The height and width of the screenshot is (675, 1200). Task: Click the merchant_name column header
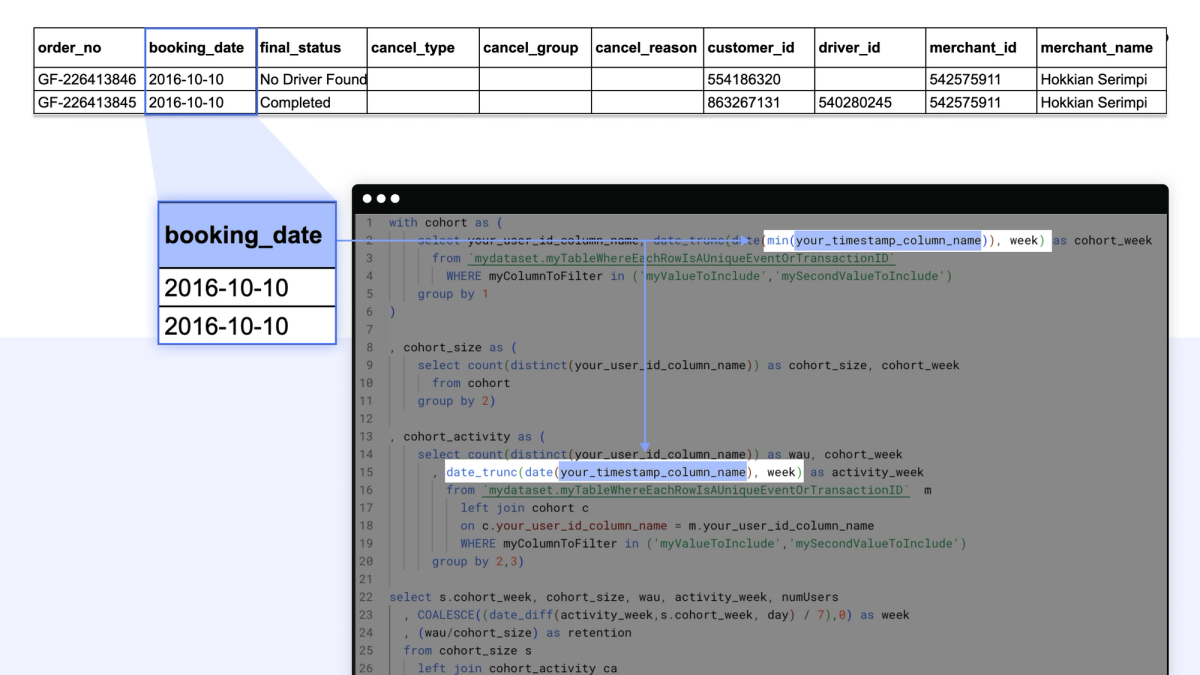(x=1096, y=47)
